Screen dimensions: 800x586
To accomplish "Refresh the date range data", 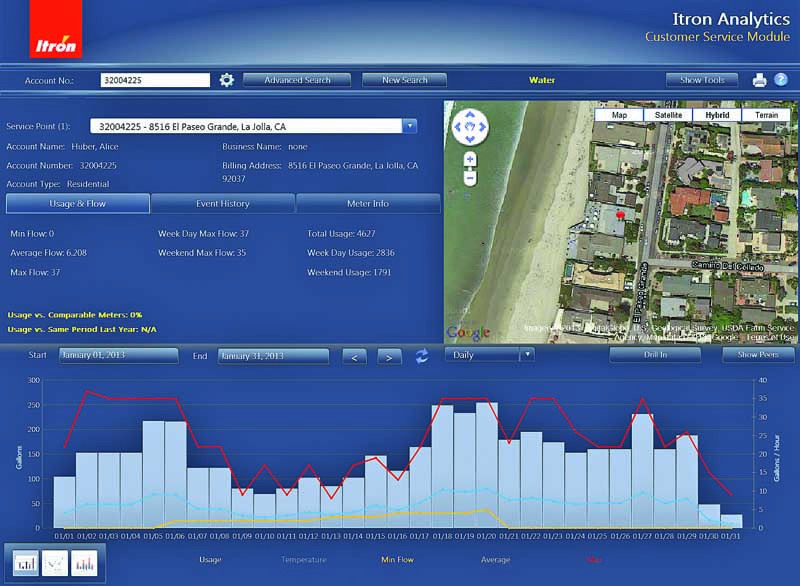I will point(421,355).
